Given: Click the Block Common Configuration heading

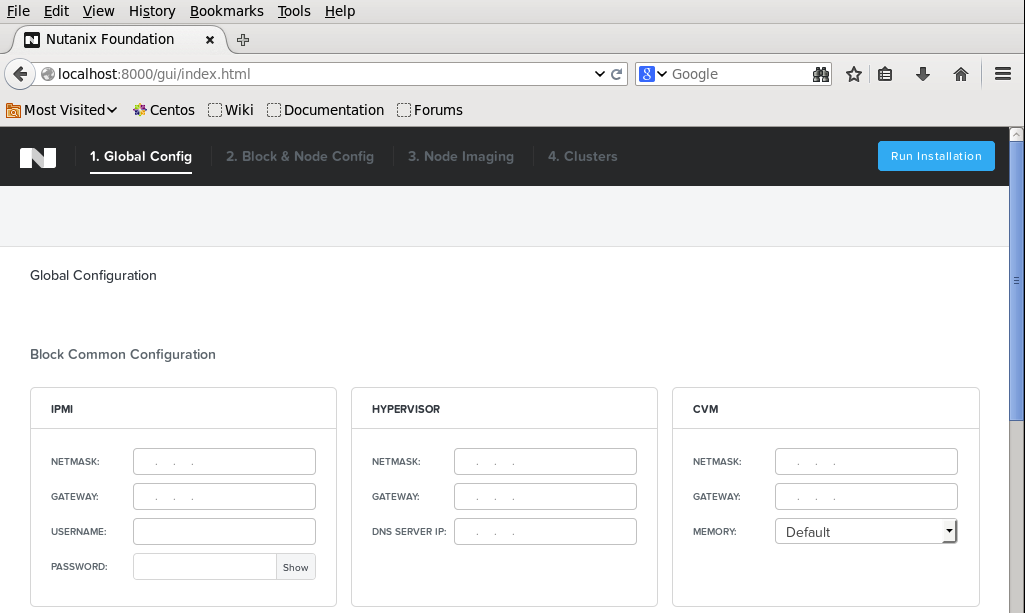Looking at the screenshot, I should coord(123,354).
